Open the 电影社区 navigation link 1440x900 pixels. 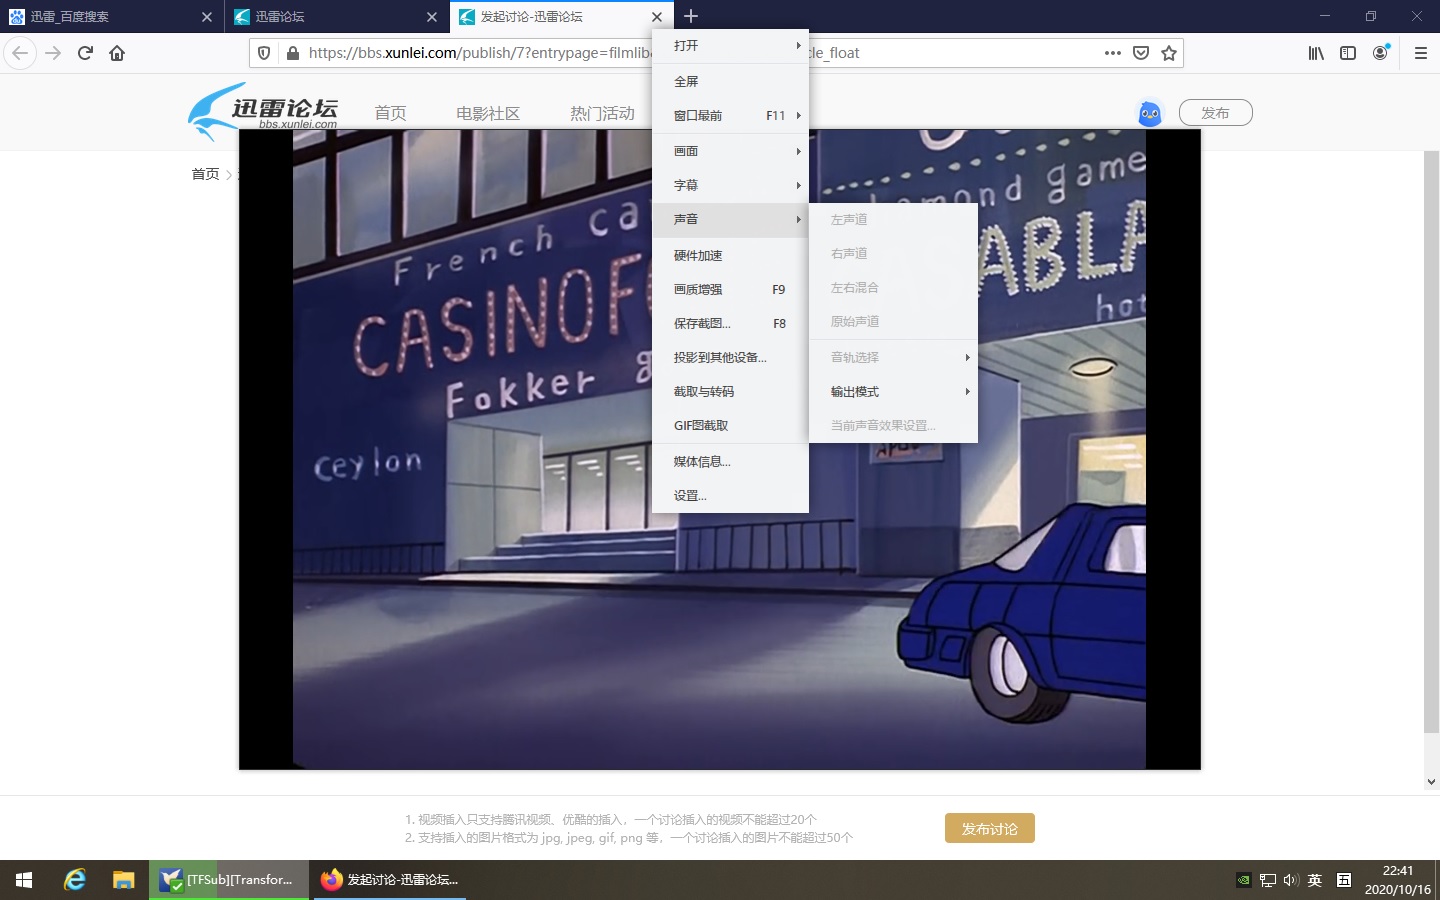488,114
